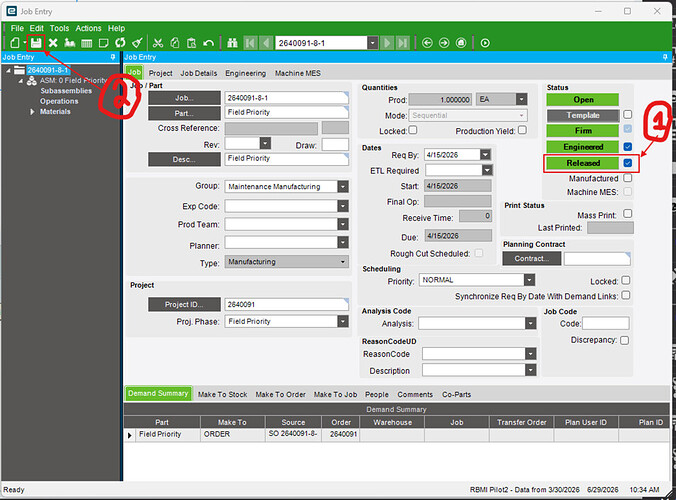The height and width of the screenshot is (500, 676).
Task: Open the Proj. Phase dropdown
Action: [x=343, y=322]
